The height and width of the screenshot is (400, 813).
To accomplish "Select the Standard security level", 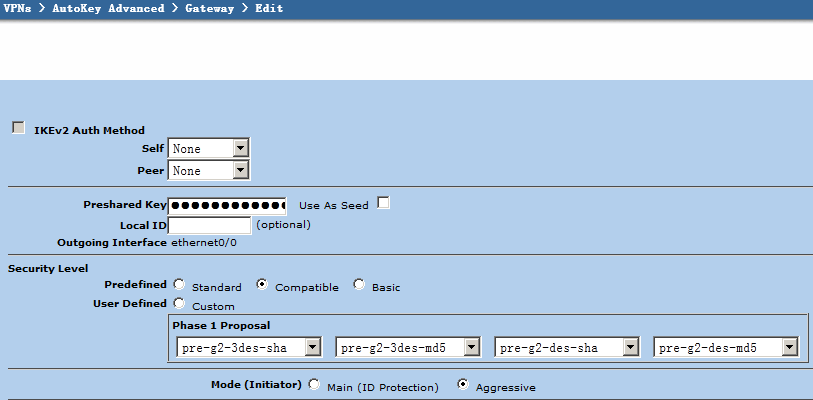I will pyautogui.click(x=179, y=285).
